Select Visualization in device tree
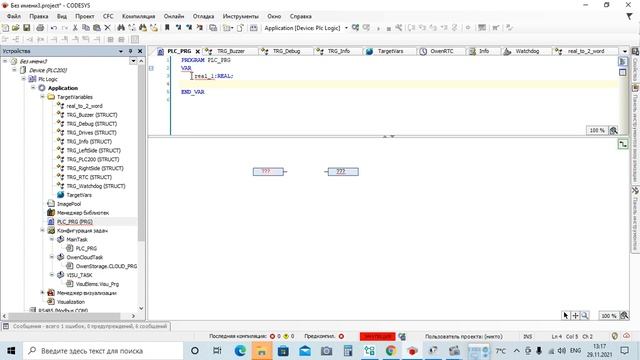 [71, 302]
